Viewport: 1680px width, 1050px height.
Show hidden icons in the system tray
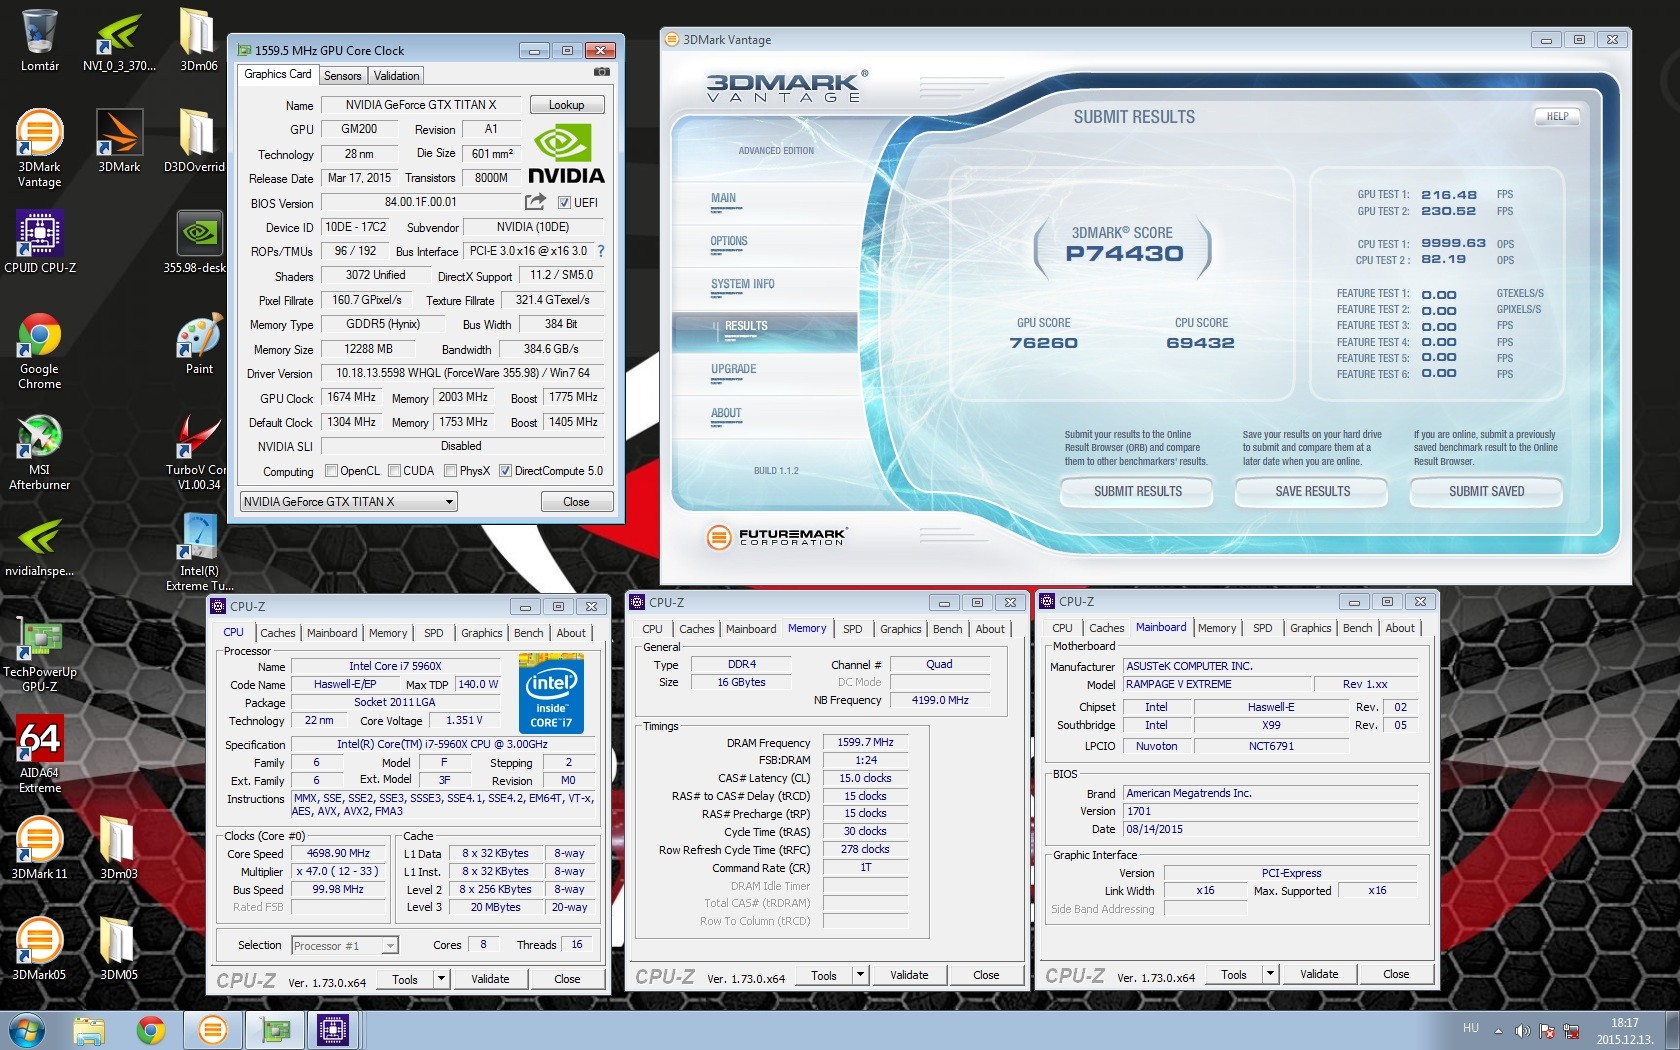tap(1498, 1031)
